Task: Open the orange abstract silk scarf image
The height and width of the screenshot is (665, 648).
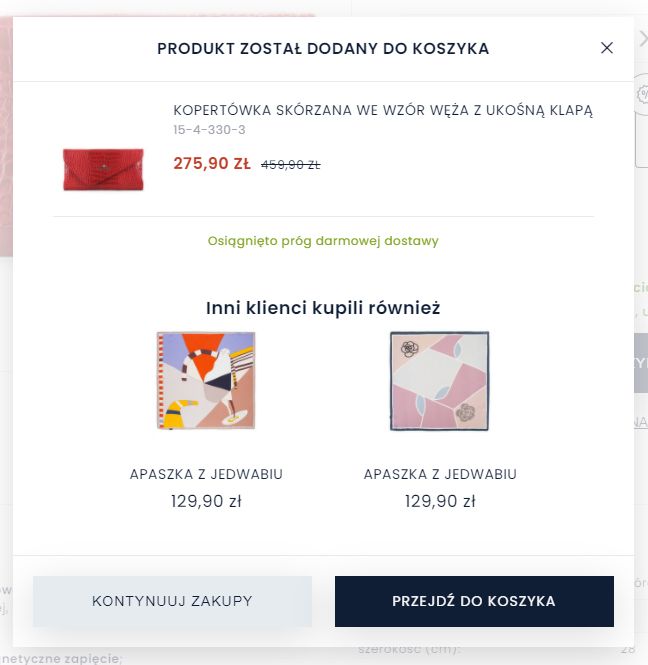Action: pyautogui.click(x=206, y=381)
